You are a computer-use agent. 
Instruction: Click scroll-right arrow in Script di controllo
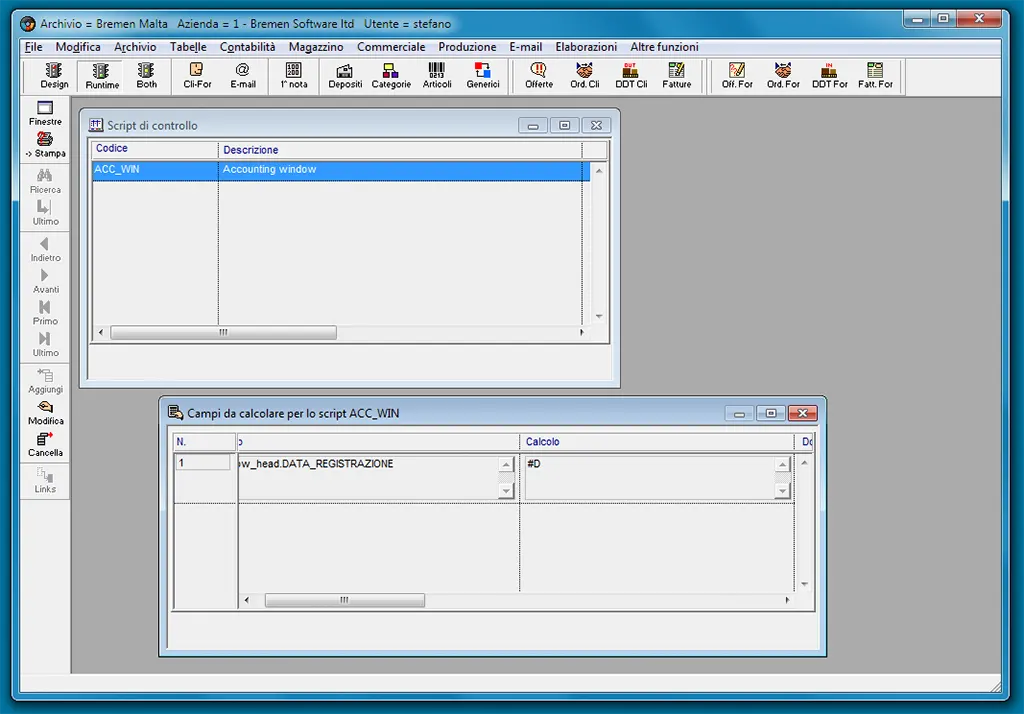pyautogui.click(x=582, y=333)
